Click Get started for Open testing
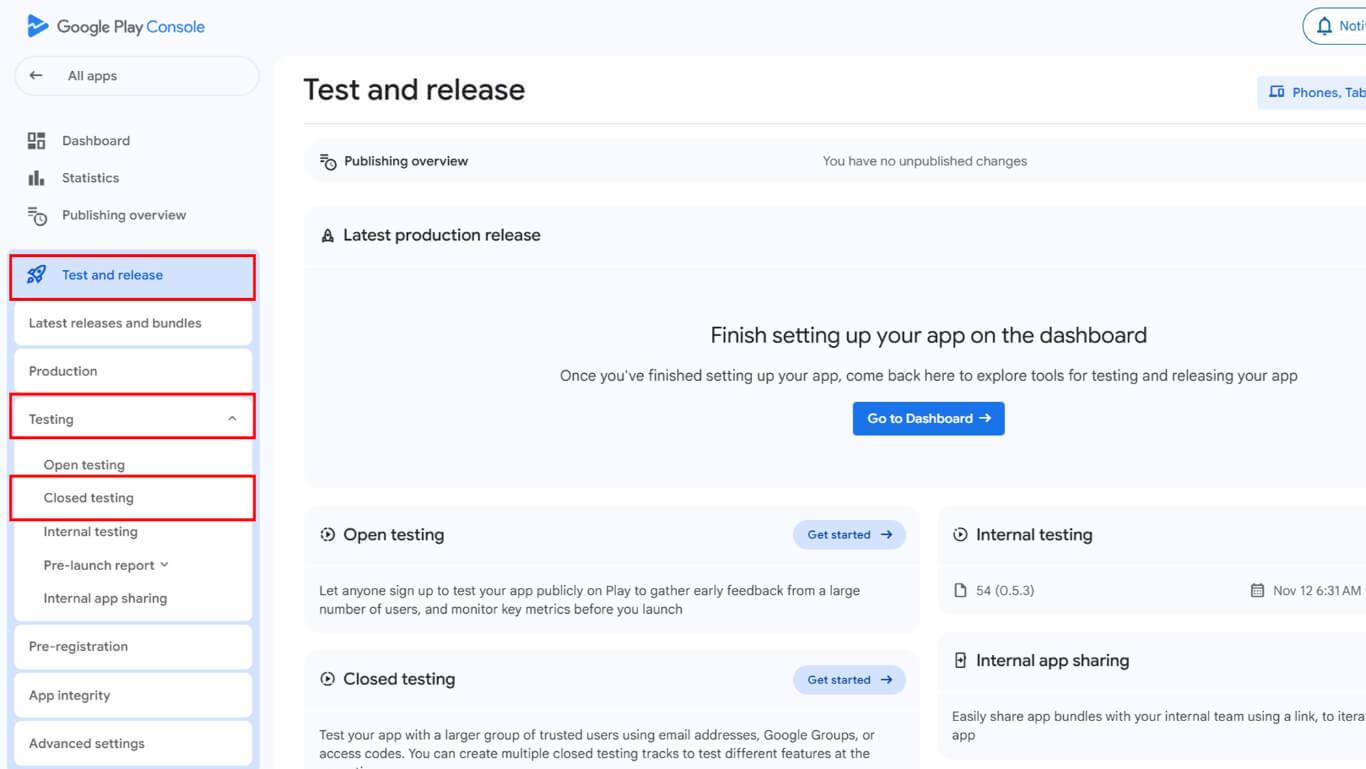 [x=849, y=535]
